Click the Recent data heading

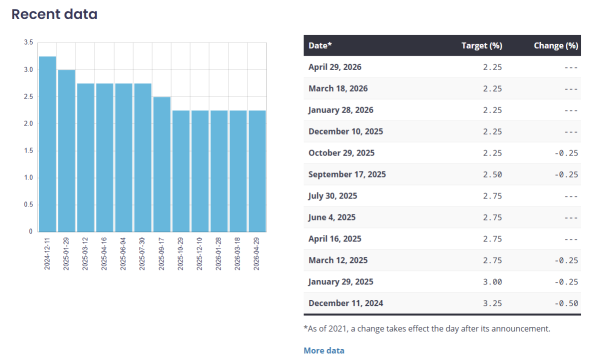pos(54,14)
